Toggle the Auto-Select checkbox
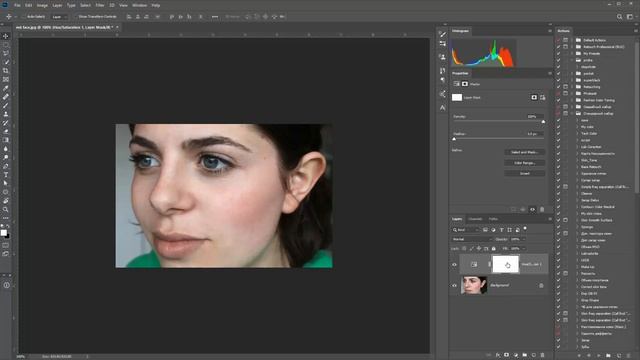 tap(24, 17)
